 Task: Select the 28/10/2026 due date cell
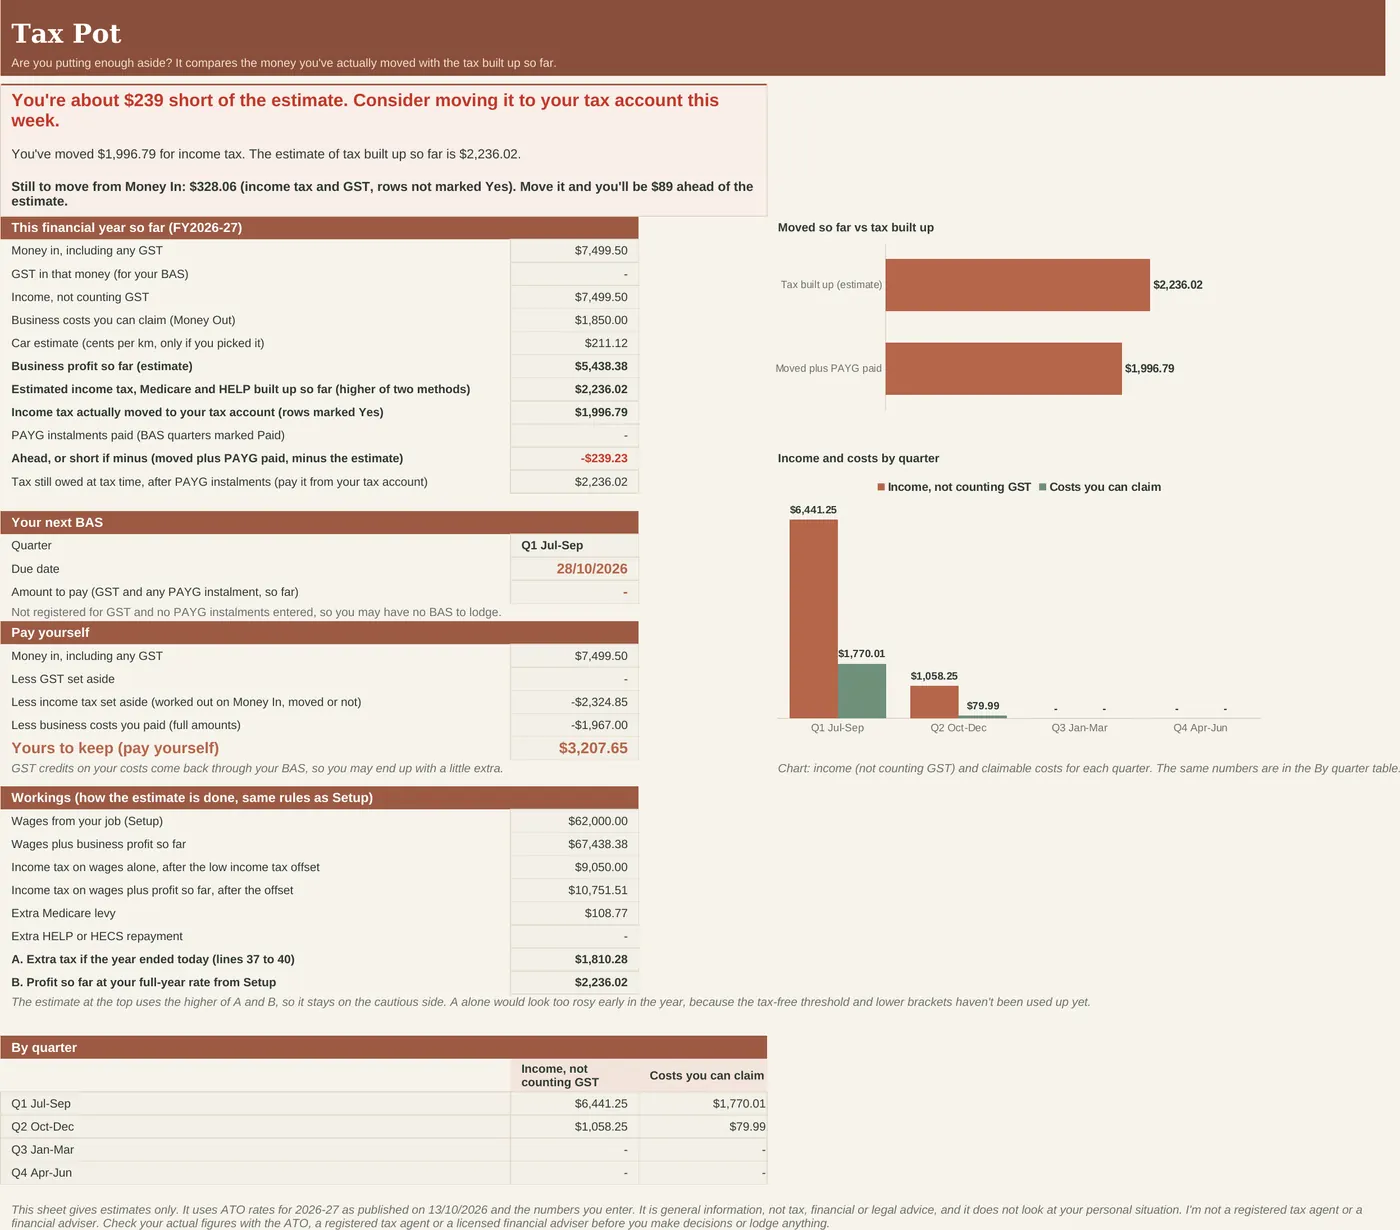[x=574, y=569]
